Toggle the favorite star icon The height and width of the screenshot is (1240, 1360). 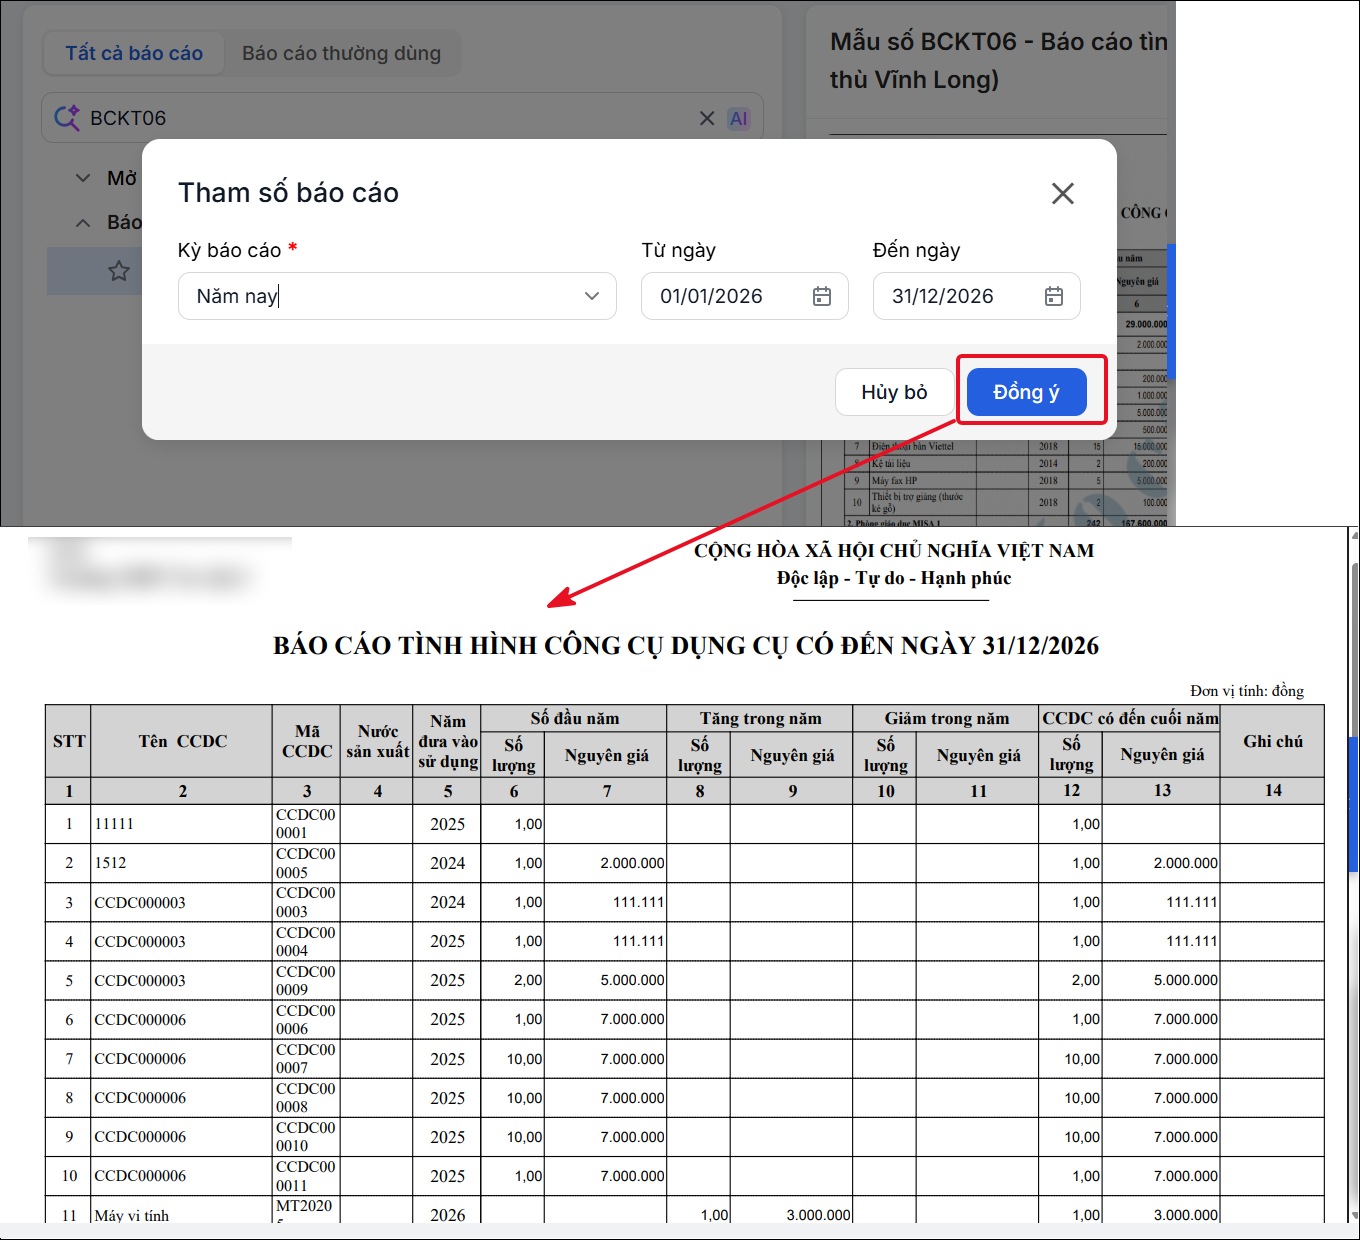[119, 271]
